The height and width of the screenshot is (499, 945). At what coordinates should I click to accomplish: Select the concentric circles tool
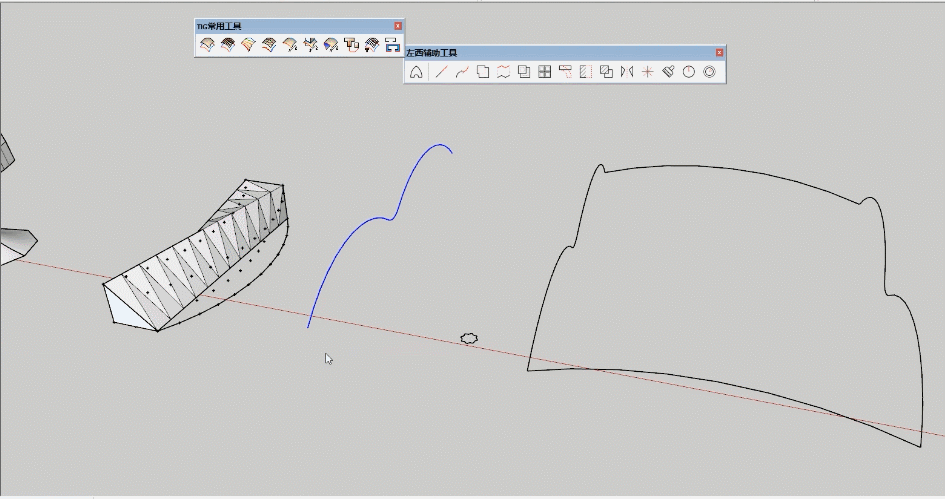click(x=709, y=72)
